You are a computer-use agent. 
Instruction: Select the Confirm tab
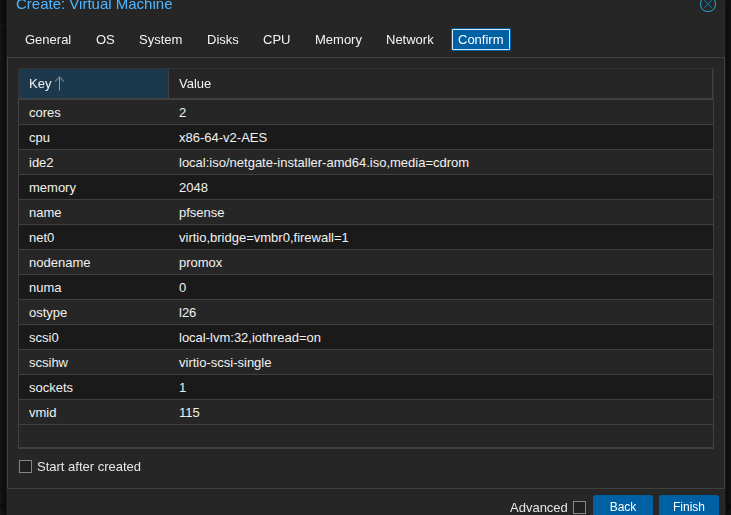tap(480, 40)
